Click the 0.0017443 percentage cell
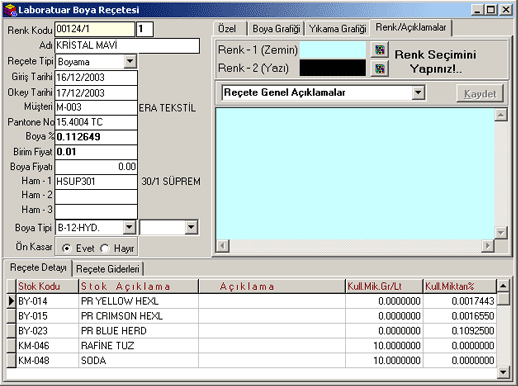 coord(460,301)
